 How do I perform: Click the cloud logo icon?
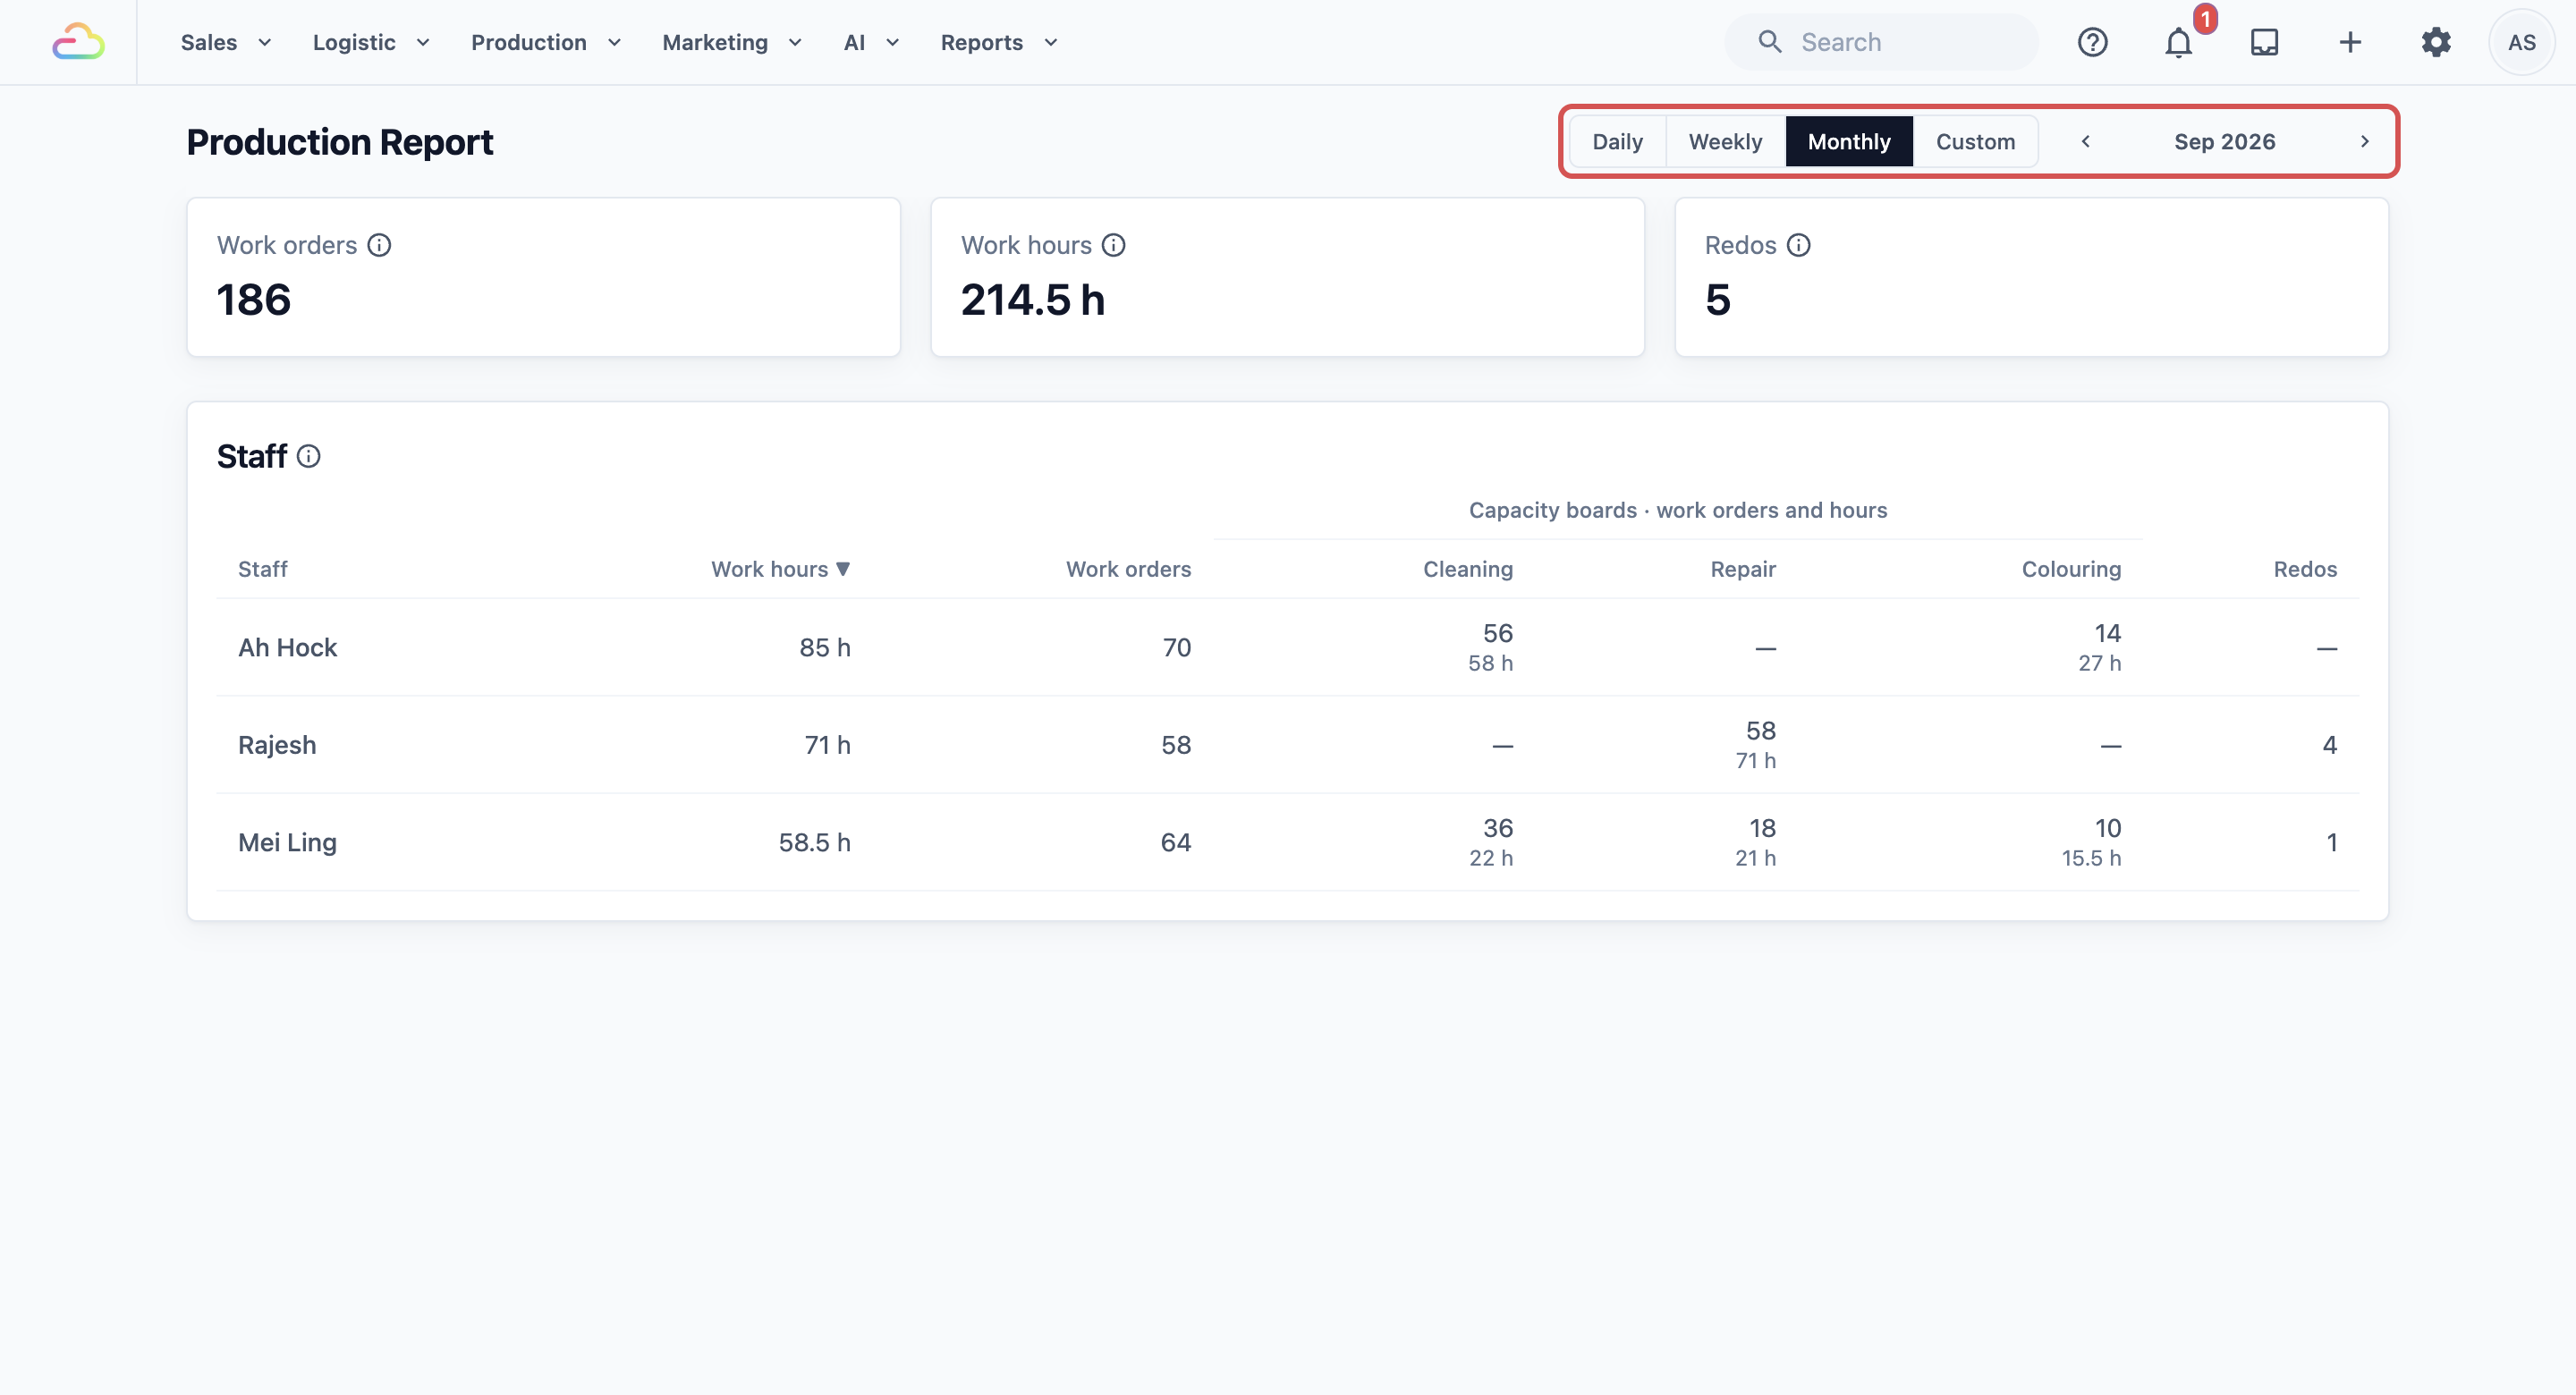pyautogui.click(x=78, y=42)
